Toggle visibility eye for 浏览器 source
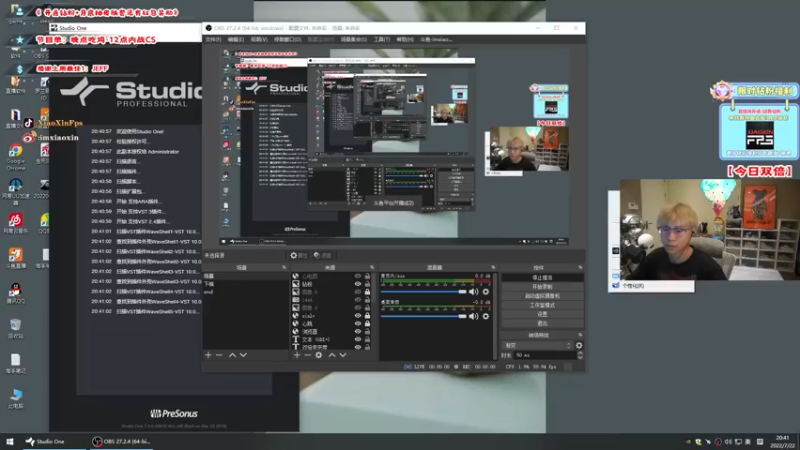 tap(358, 332)
